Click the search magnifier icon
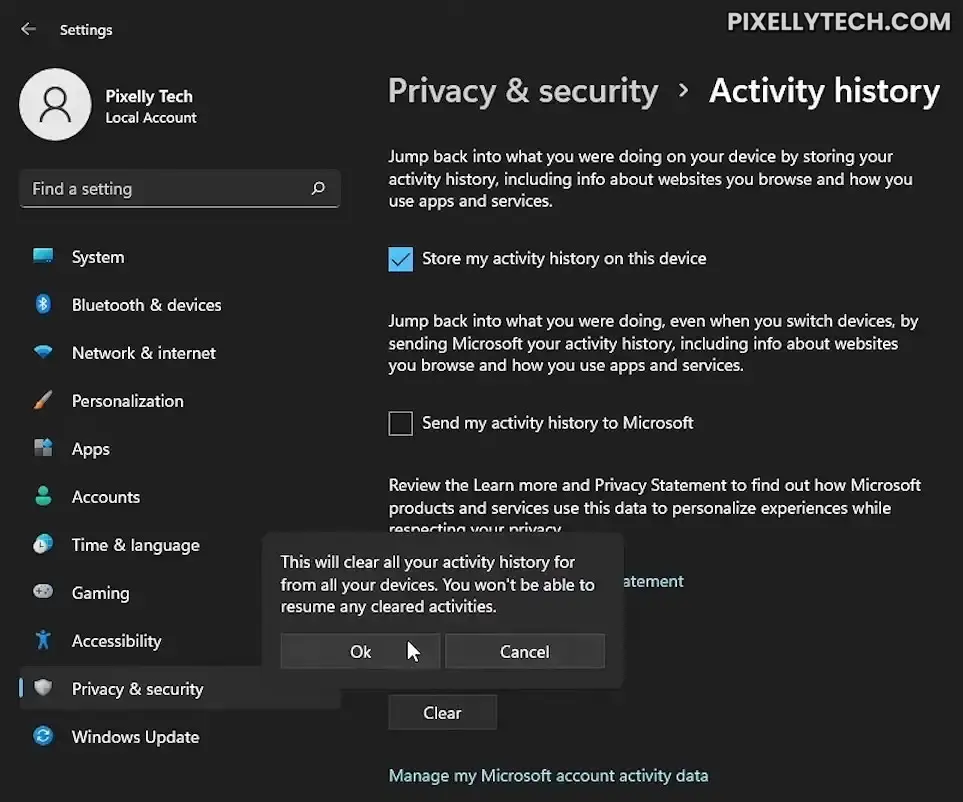The width and height of the screenshot is (963, 802). [318, 188]
